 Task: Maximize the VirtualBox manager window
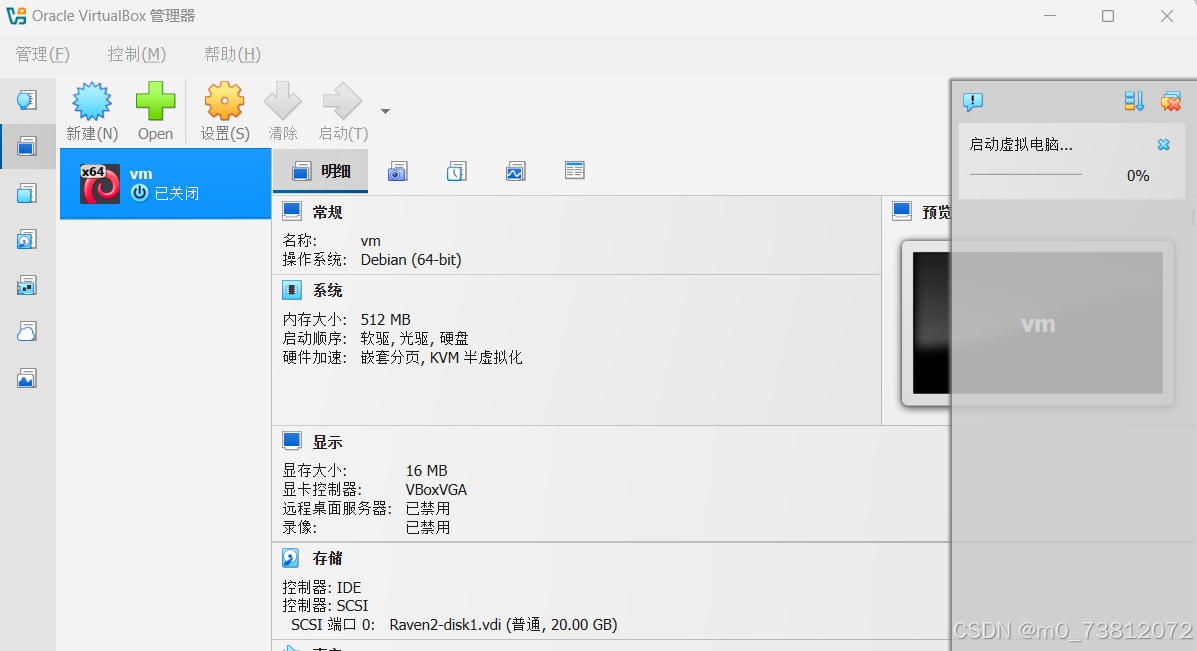[x=1108, y=16]
